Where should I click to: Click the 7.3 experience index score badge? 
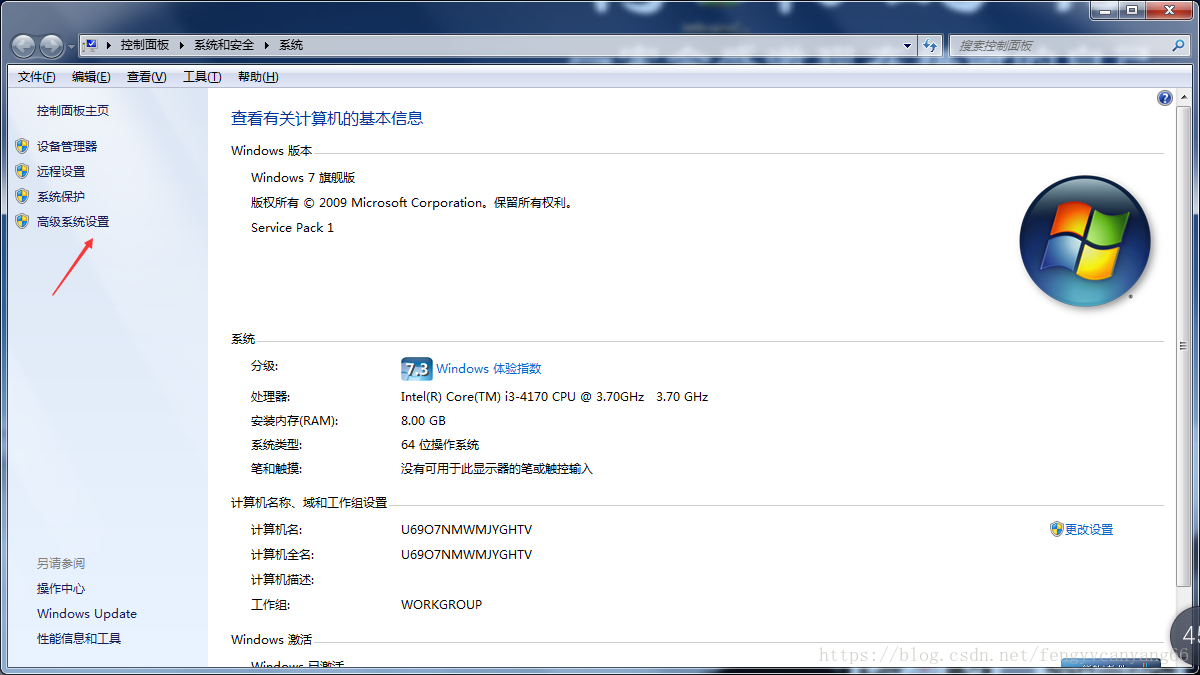[x=416, y=369]
